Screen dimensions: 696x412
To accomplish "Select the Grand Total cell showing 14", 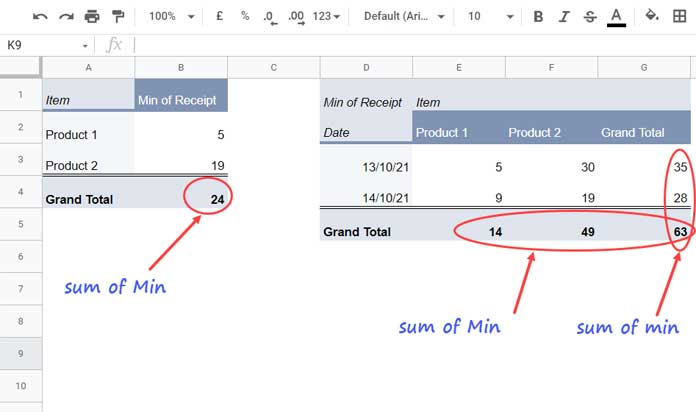I will click(459, 225).
